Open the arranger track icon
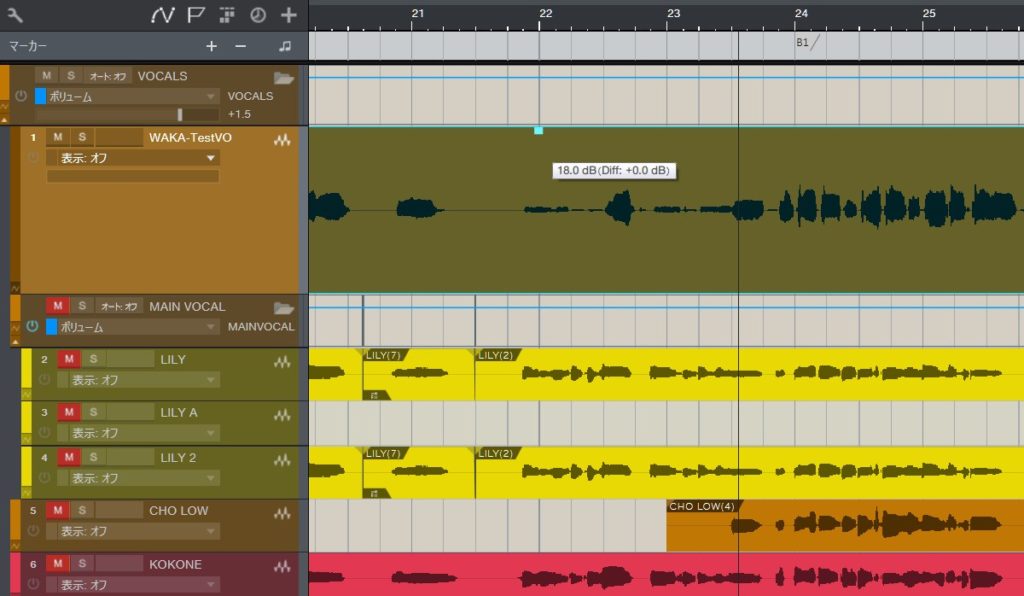The height and width of the screenshot is (596, 1024). tap(227, 14)
